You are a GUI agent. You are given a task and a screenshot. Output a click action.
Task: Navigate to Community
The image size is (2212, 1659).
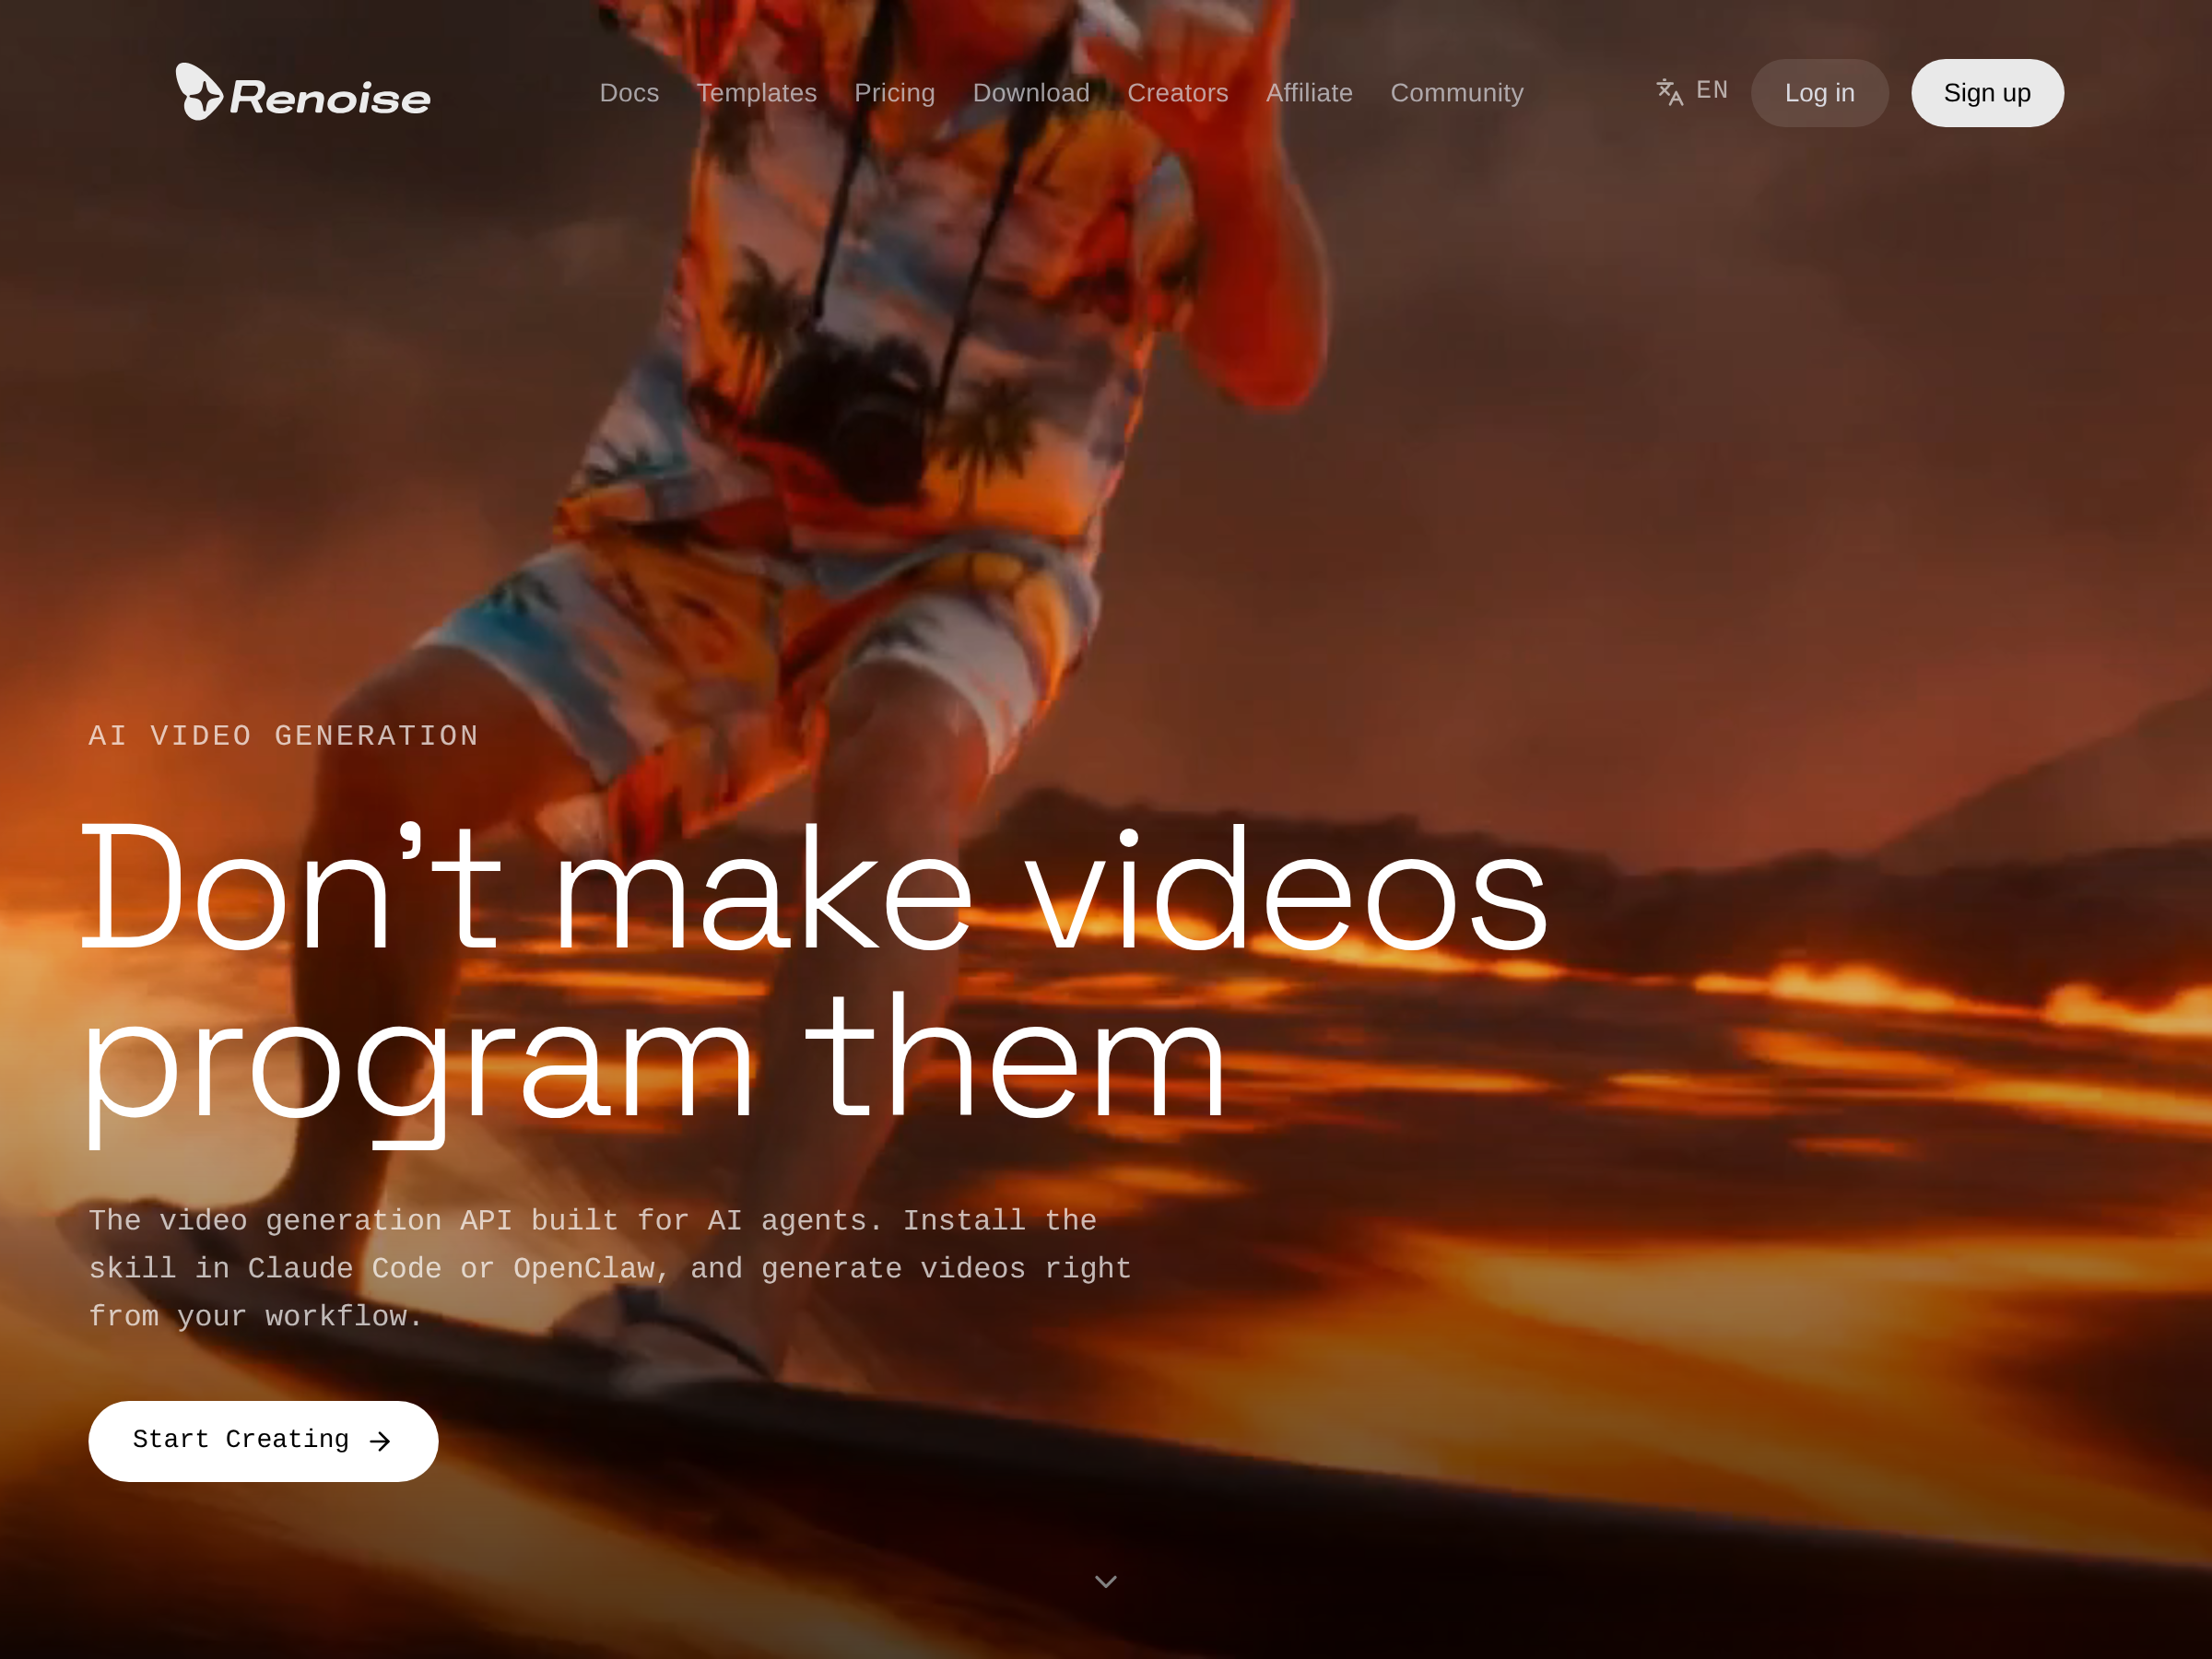1457,93
